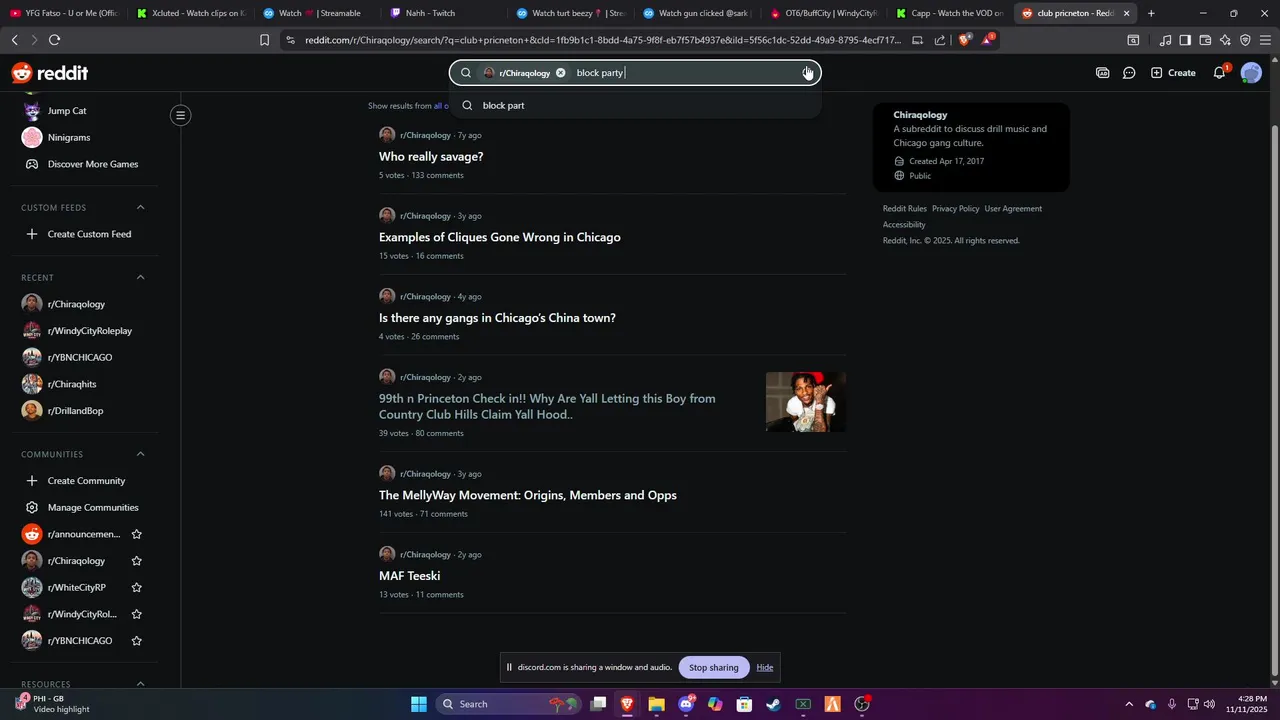Collapse the Custom Feeds section

140,208
